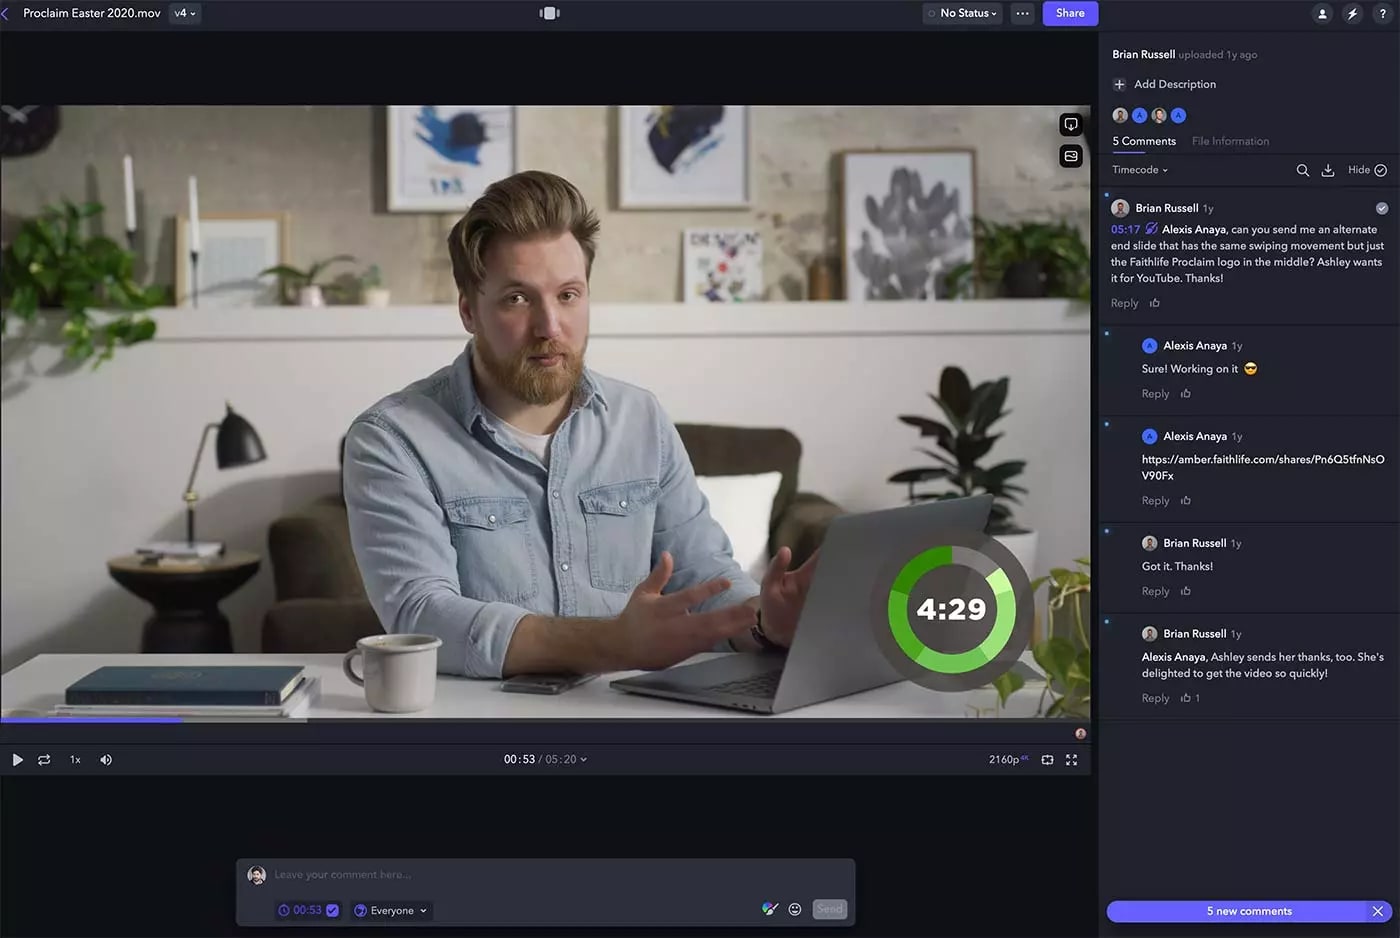
Task: Search comments with the magnifier icon
Action: click(1302, 170)
